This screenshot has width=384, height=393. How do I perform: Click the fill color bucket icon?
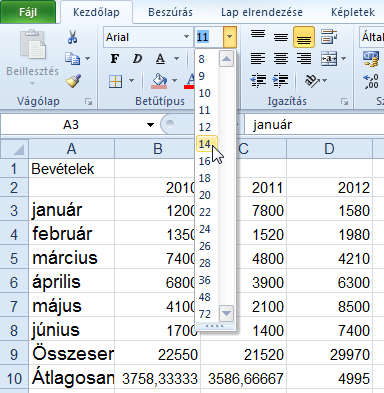coord(159,81)
